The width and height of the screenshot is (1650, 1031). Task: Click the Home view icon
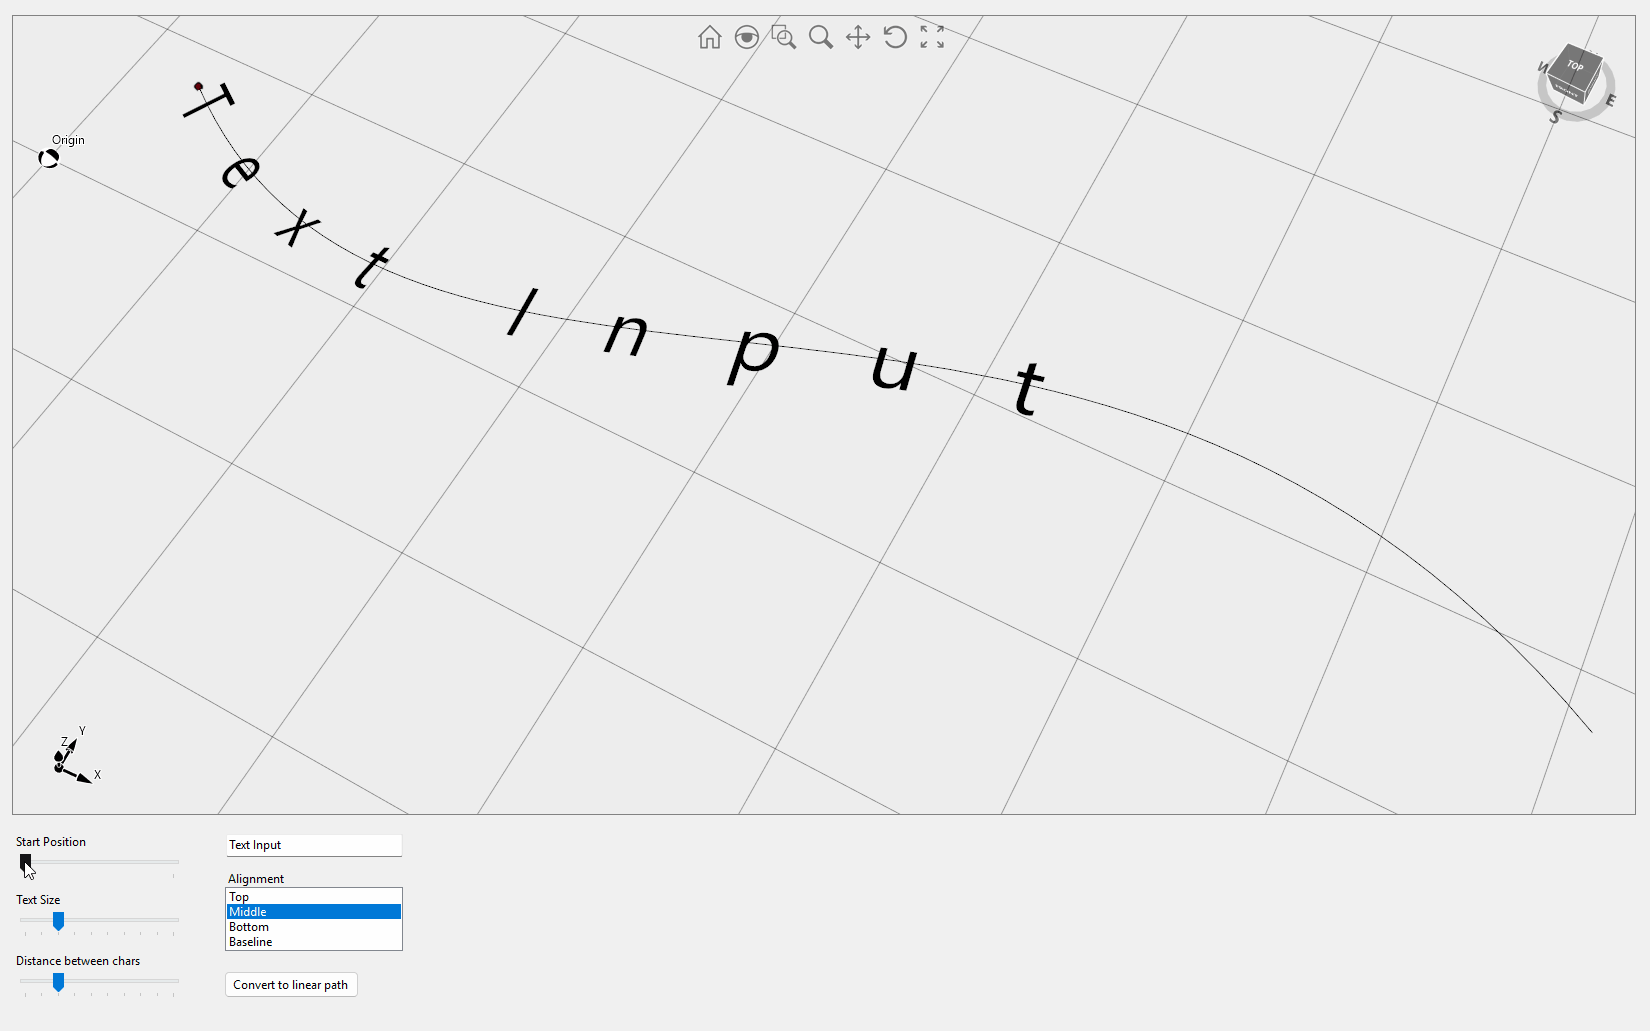click(x=710, y=38)
